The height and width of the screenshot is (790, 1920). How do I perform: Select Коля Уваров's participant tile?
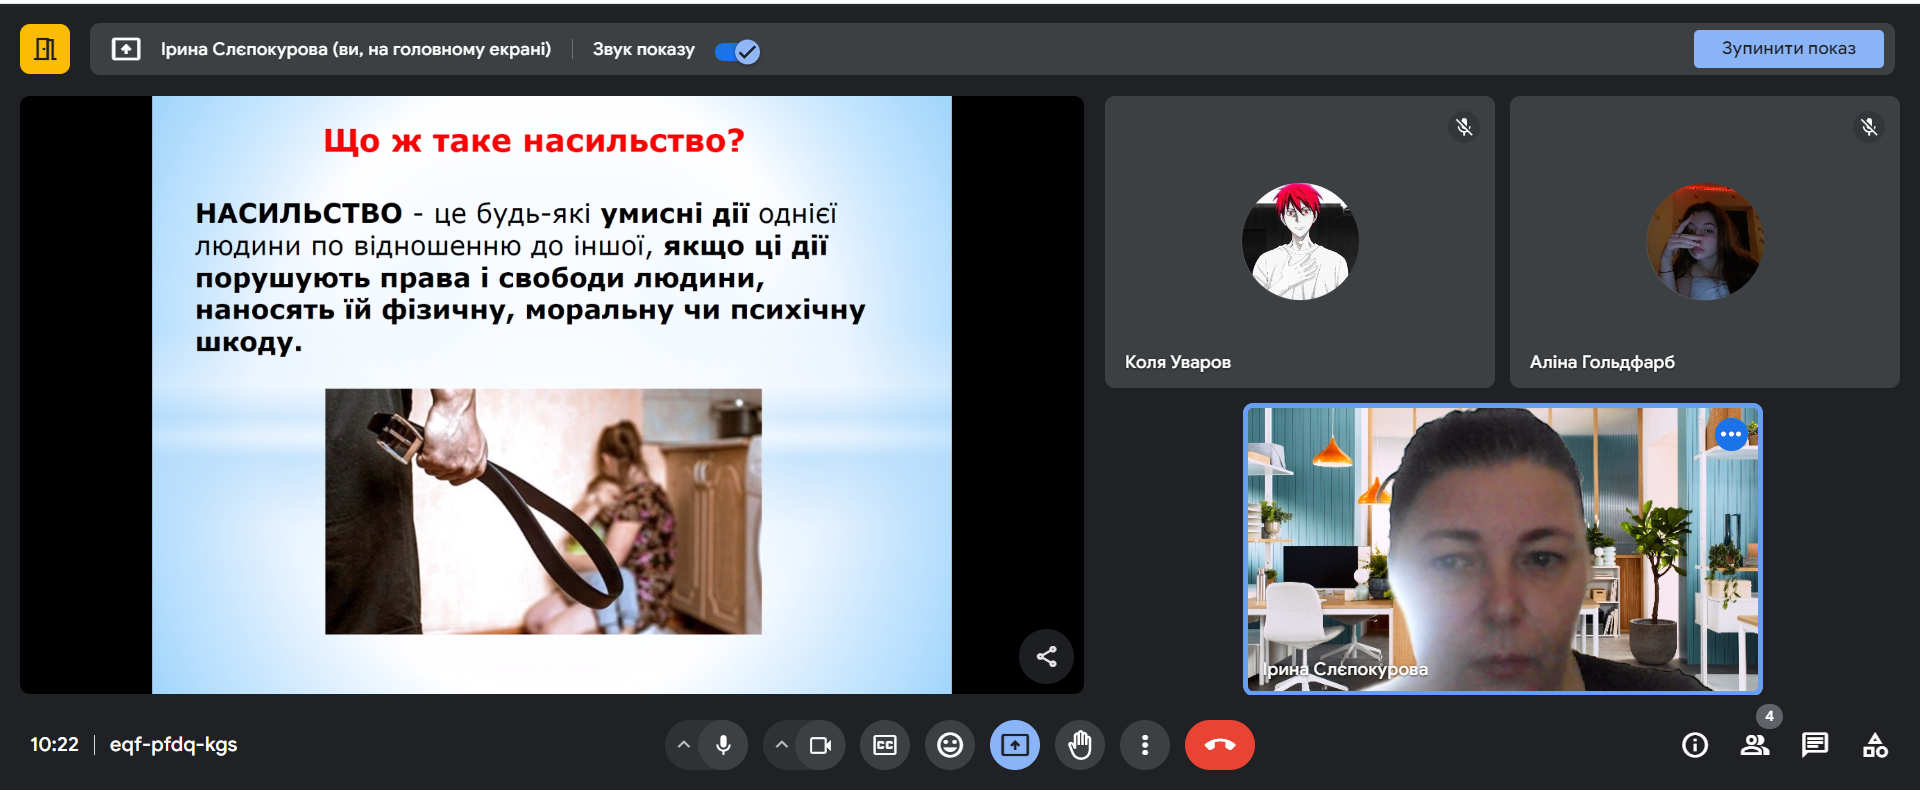1299,242
